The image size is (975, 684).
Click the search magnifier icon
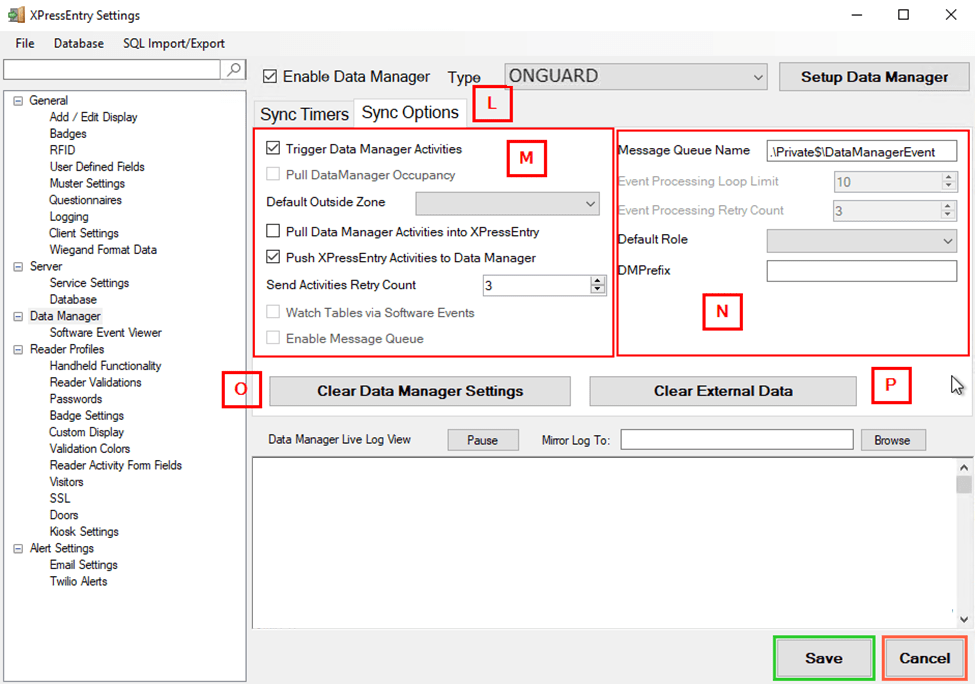(234, 69)
